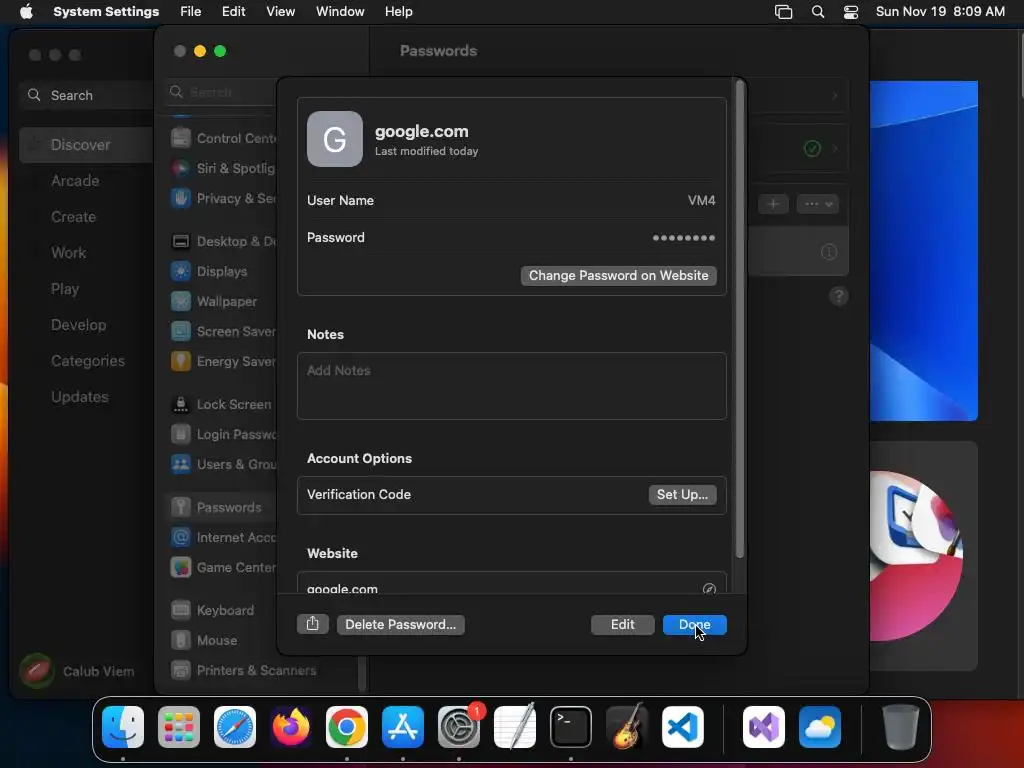Open the Apple menu

[26, 12]
